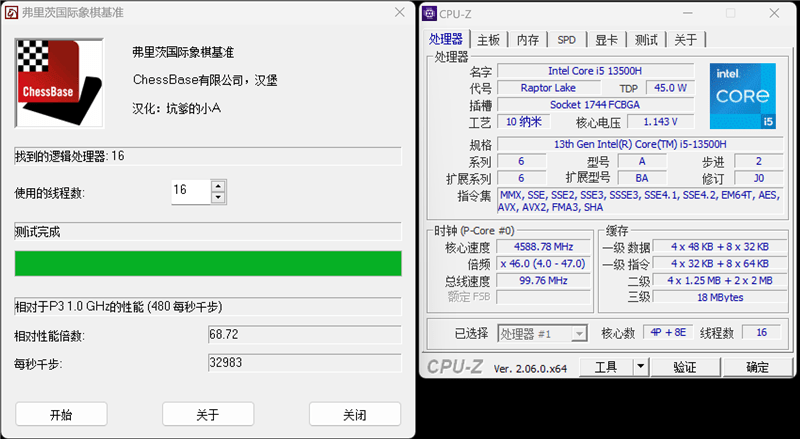Click the core voltage value 1.143 V

click(661, 121)
